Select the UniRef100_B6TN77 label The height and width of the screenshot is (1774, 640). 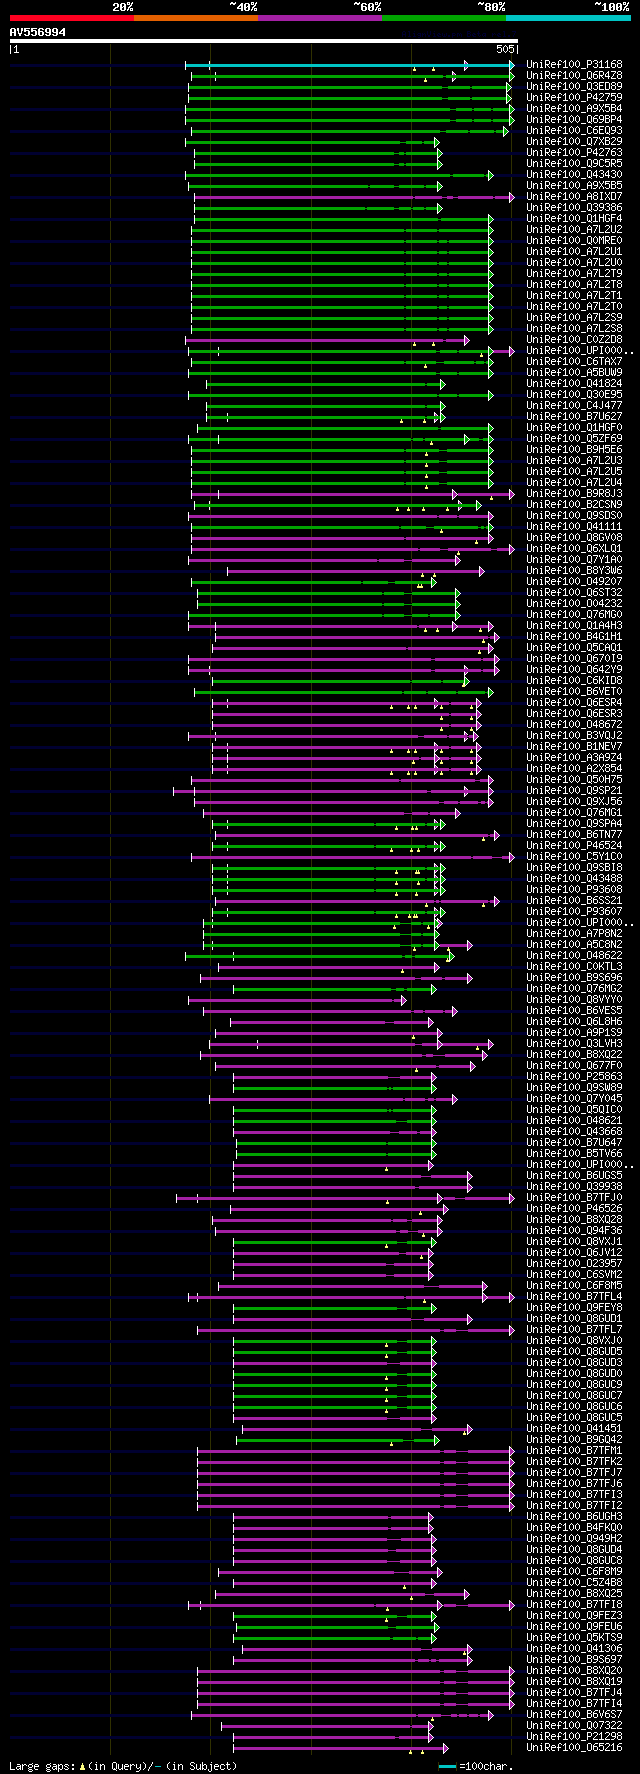pyautogui.click(x=574, y=835)
